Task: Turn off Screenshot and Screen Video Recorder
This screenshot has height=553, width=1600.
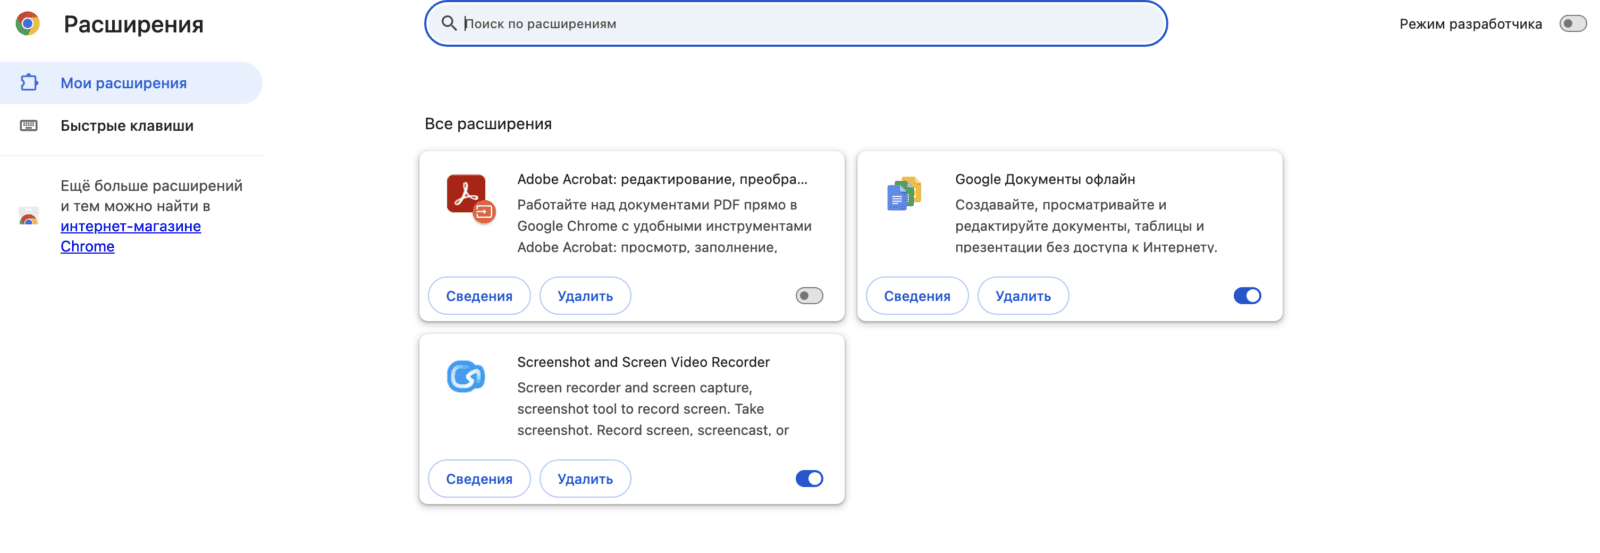Action: coord(809,479)
